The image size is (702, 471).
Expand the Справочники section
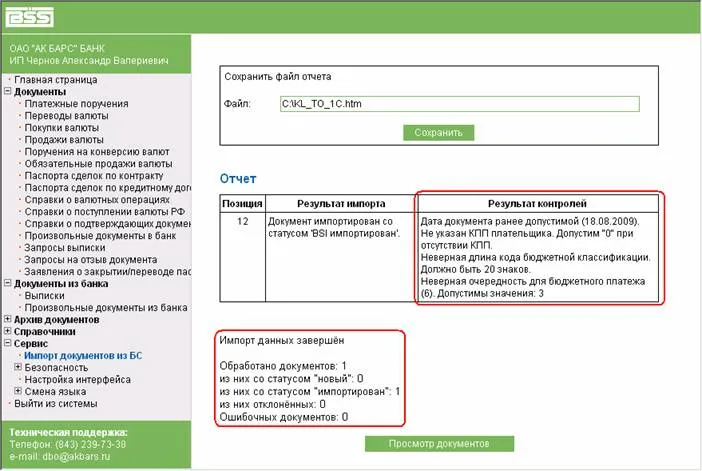point(7,331)
